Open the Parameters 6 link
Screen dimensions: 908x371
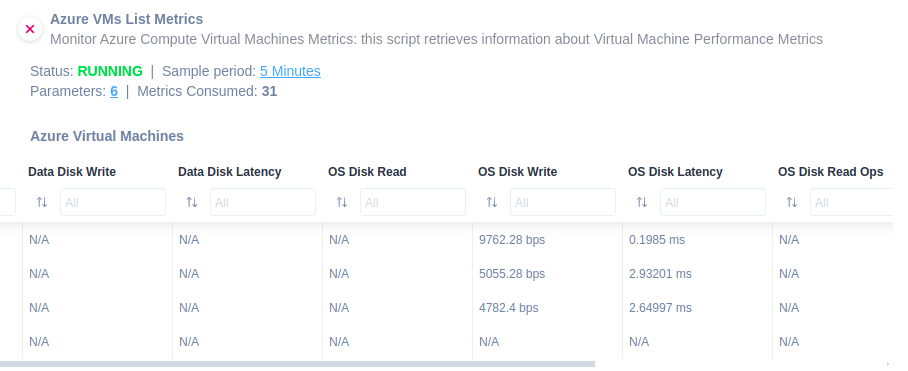[114, 91]
